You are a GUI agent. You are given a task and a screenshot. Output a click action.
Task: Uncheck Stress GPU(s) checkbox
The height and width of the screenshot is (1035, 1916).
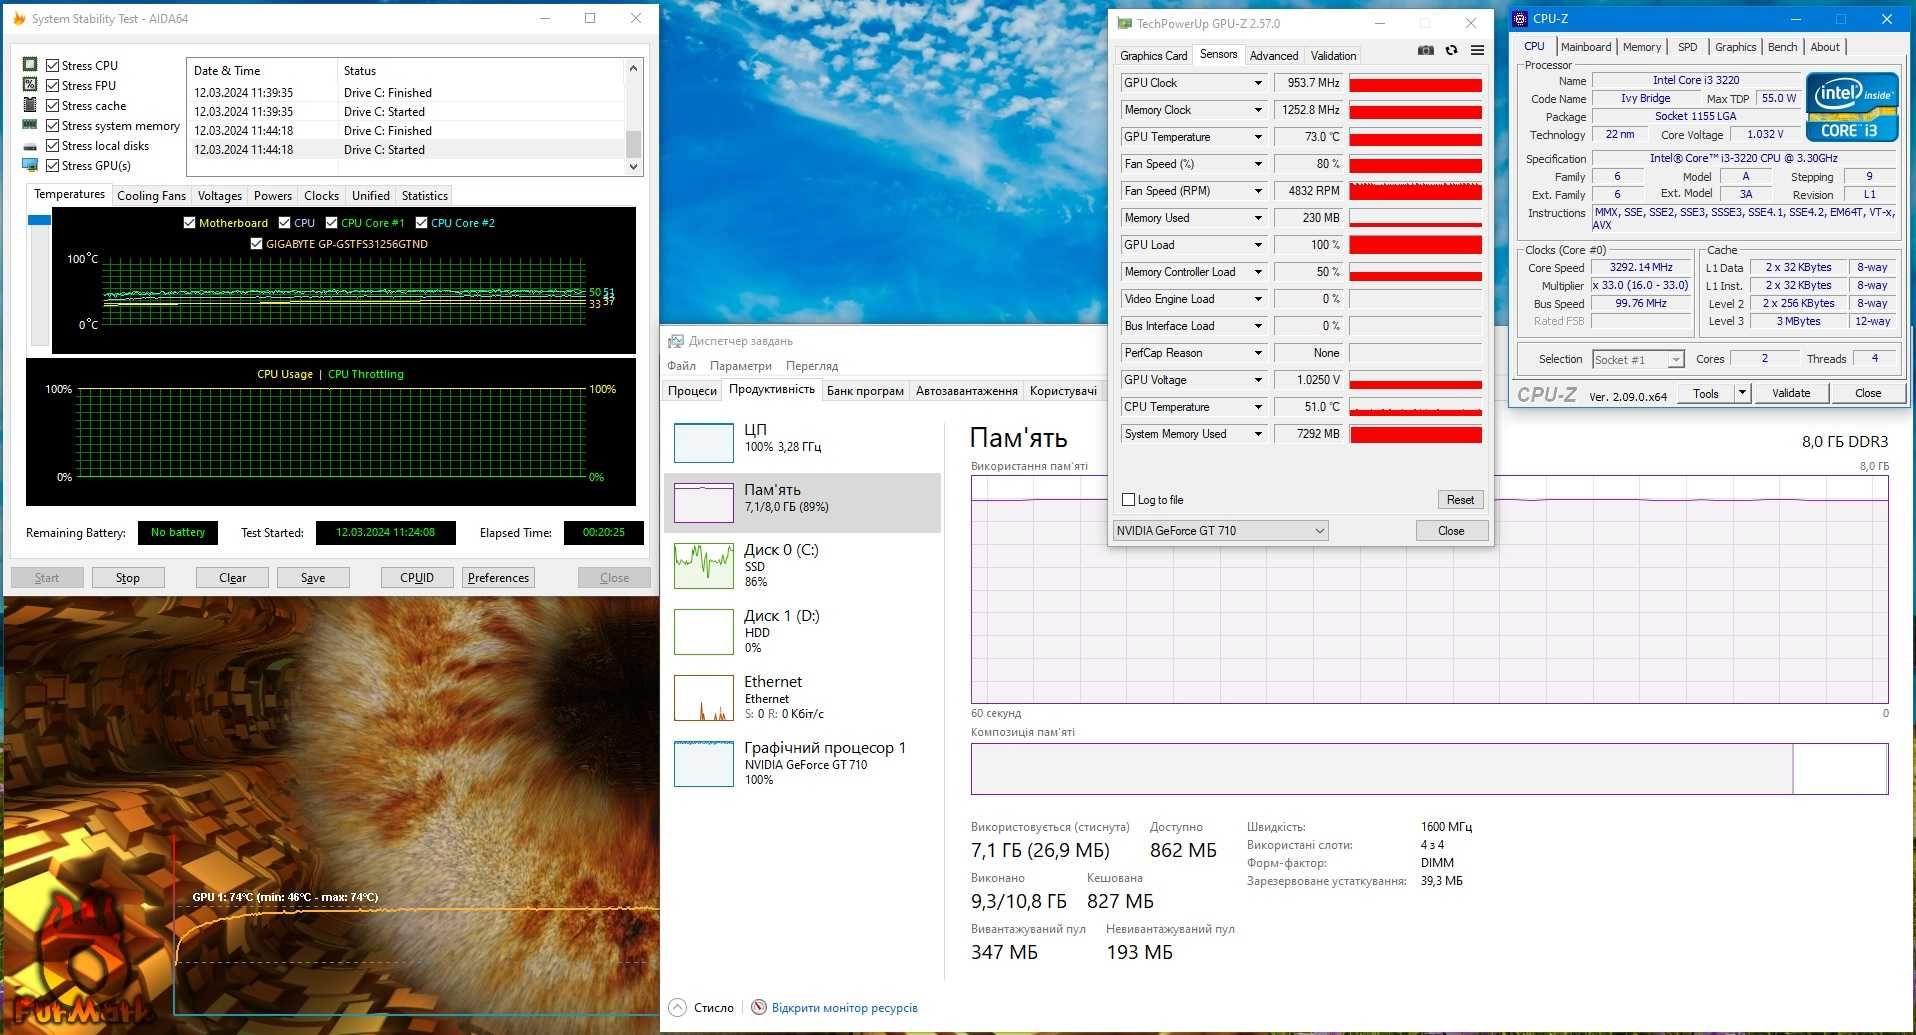tap(52, 165)
